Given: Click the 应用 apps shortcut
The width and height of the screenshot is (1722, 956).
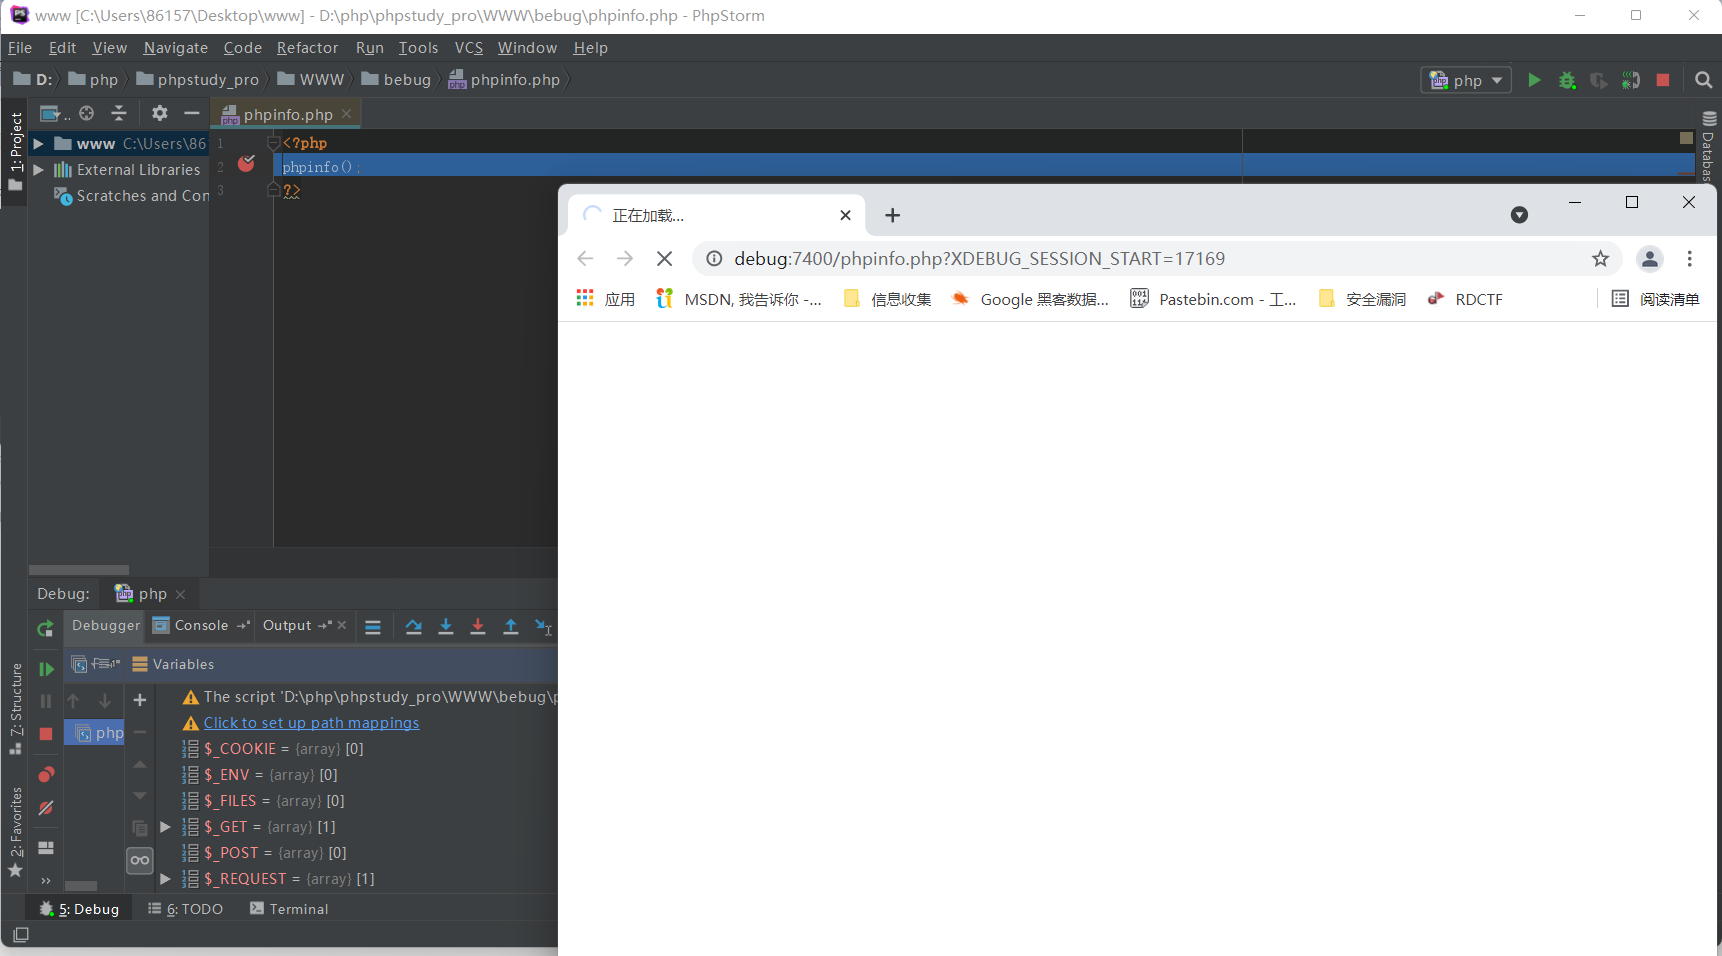Looking at the screenshot, I should point(606,299).
